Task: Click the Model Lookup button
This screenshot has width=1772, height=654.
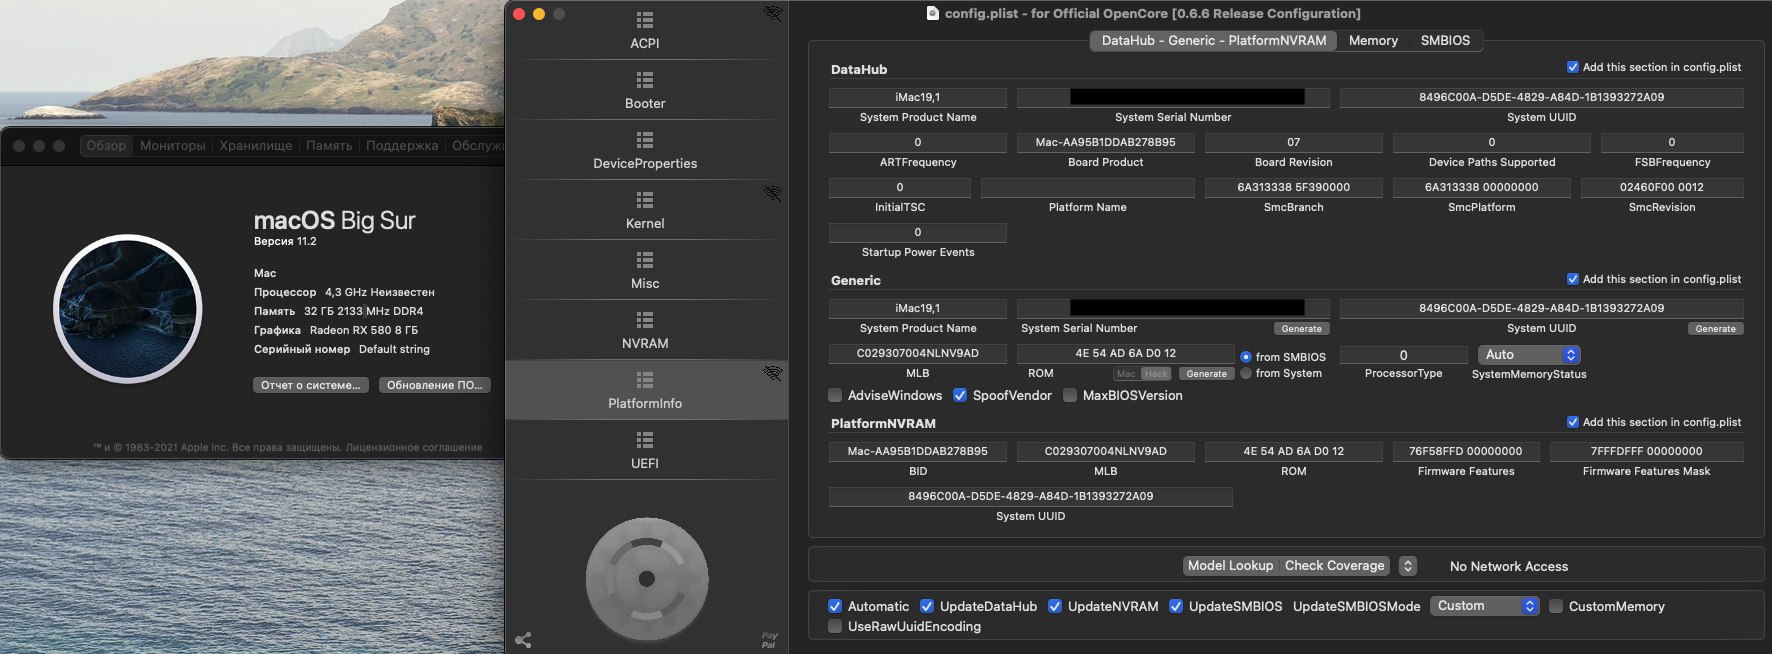Action: (1231, 566)
